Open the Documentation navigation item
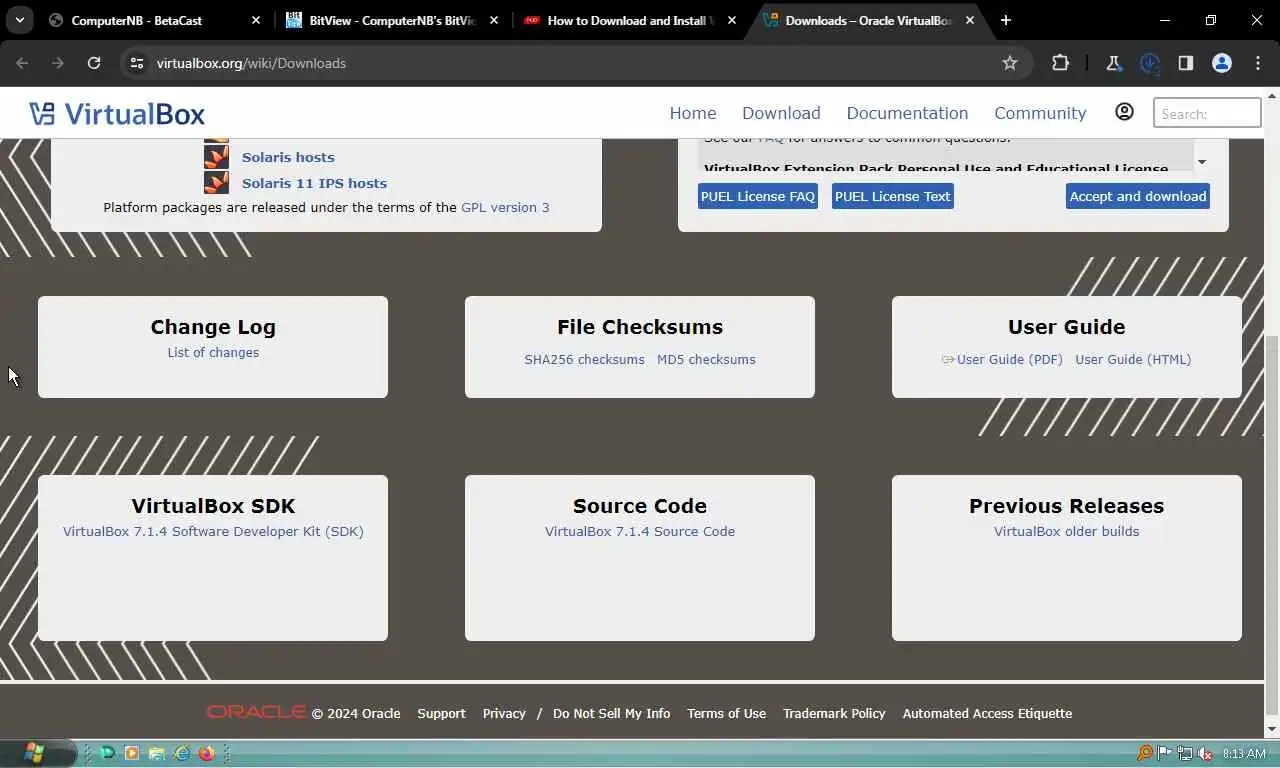 coord(907,113)
